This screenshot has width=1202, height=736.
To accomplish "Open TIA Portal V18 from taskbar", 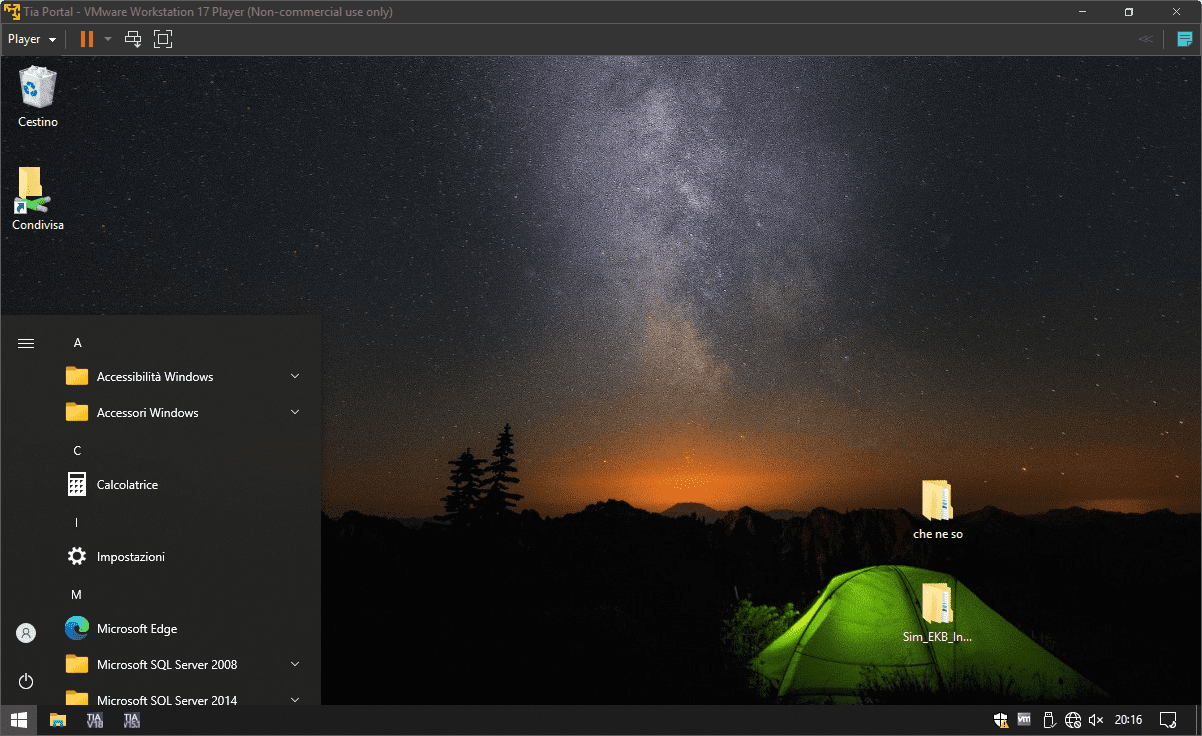I will [95, 720].
